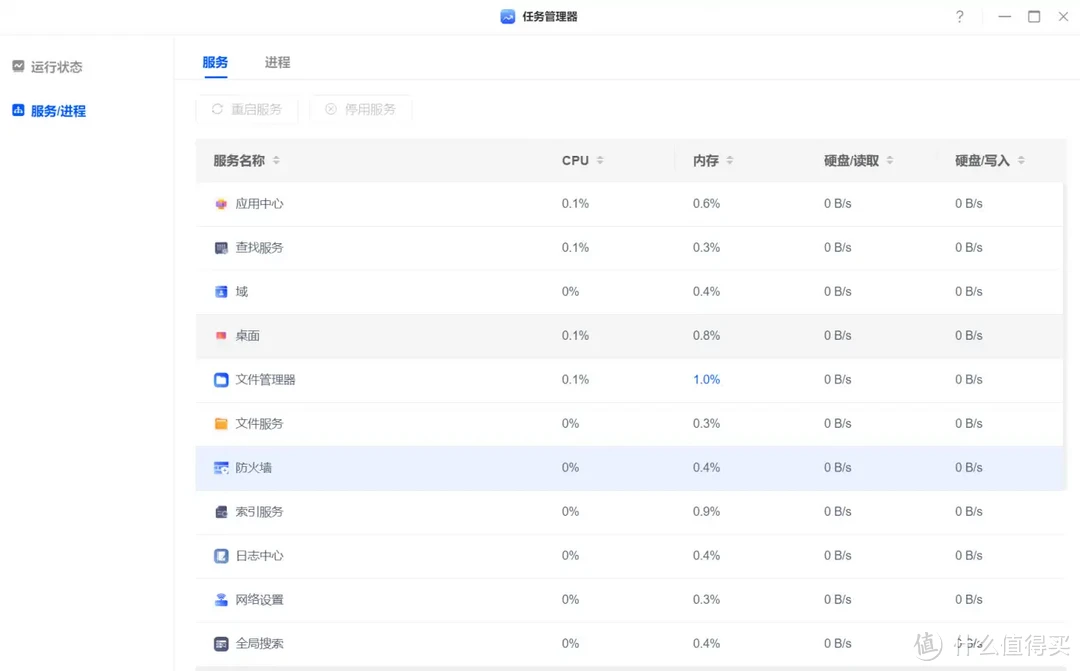Viewport: 1080px width, 671px height.
Task: Toggle CPU column sorting order
Action: 602,159
